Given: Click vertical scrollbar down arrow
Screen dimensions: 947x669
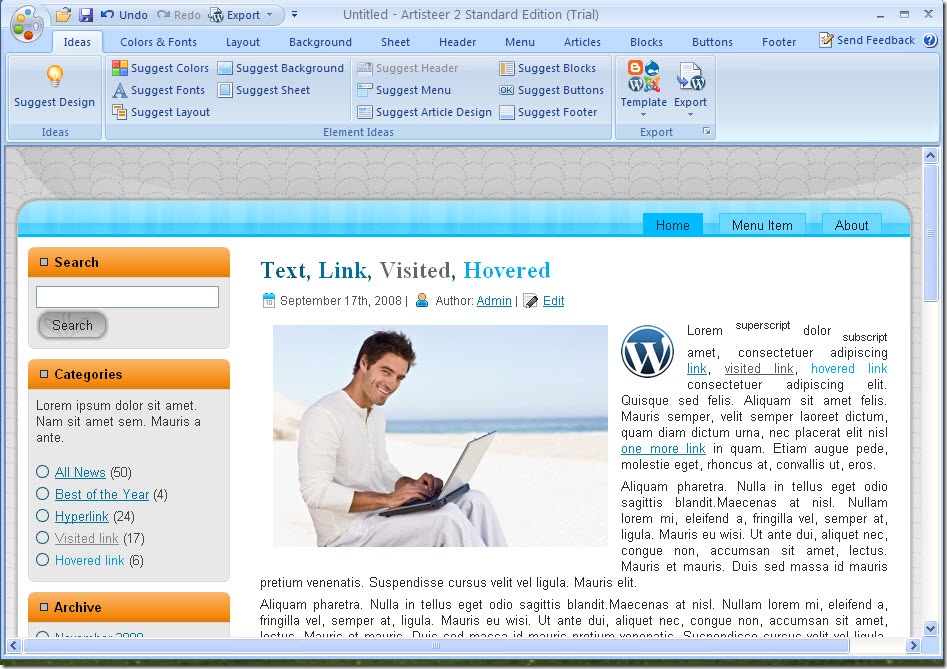Looking at the screenshot, I should click(930, 628).
